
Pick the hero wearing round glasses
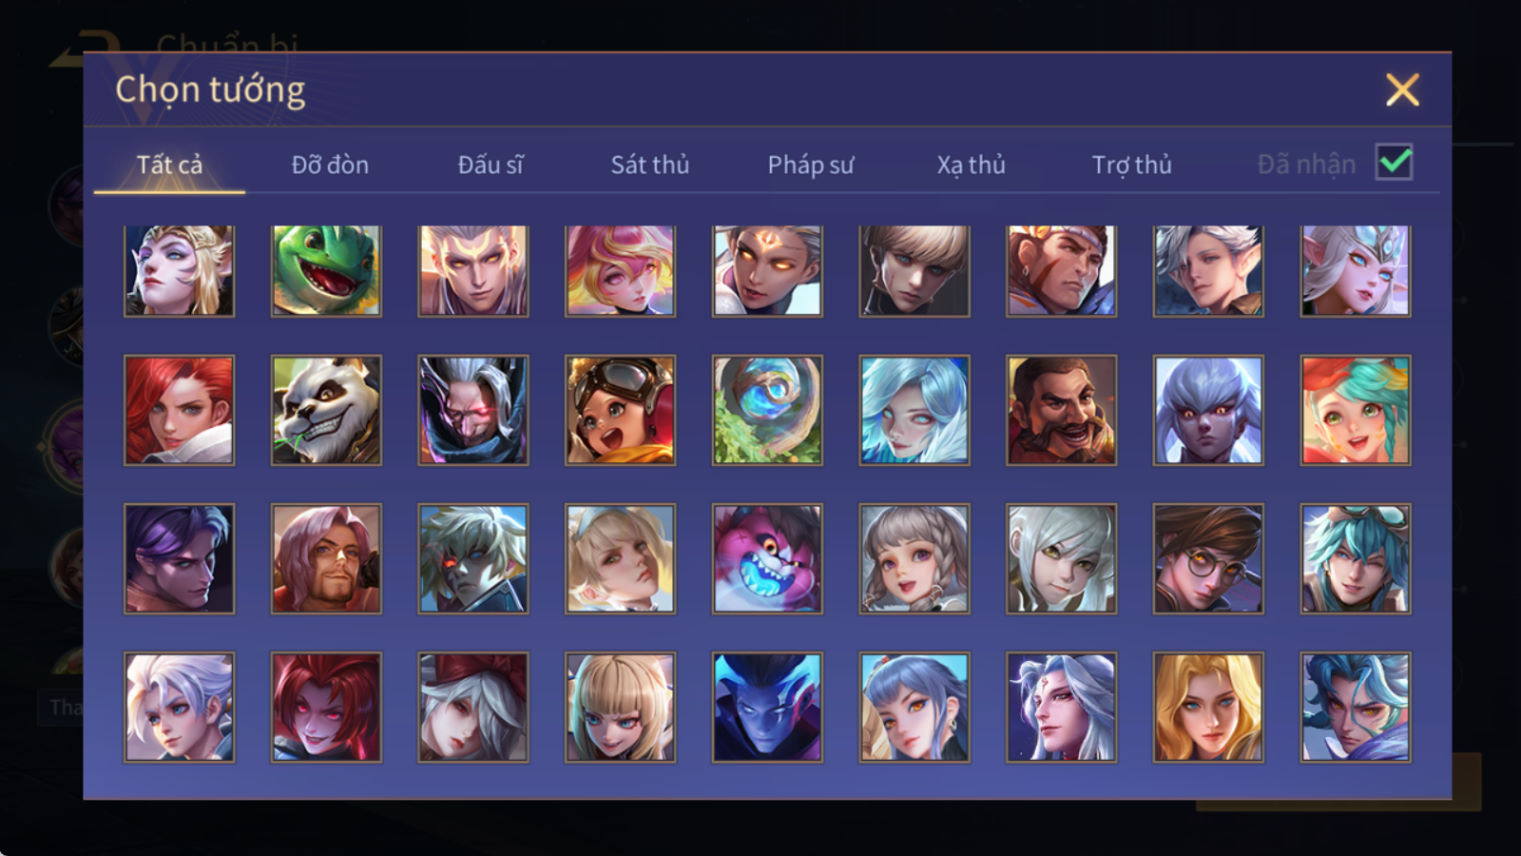coord(1208,559)
